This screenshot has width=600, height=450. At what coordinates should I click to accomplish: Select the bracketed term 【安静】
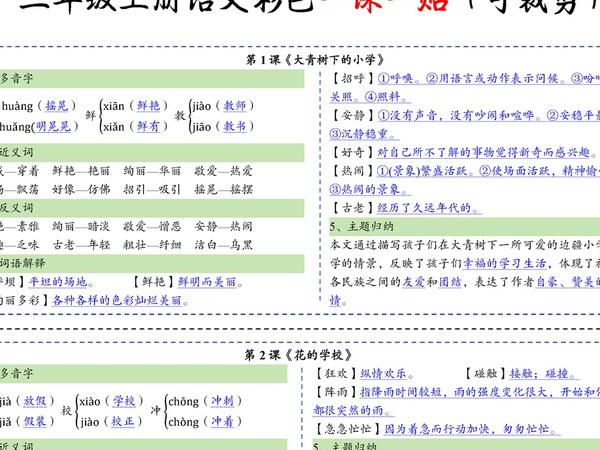pyautogui.click(x=353, y=115)
